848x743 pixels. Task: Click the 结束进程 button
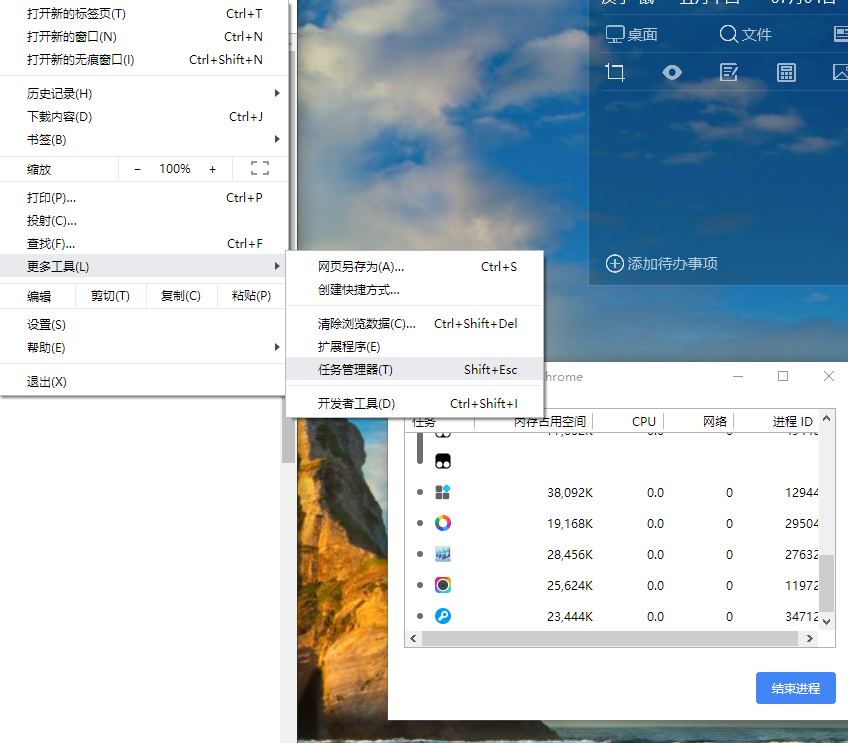coord(796,688)
